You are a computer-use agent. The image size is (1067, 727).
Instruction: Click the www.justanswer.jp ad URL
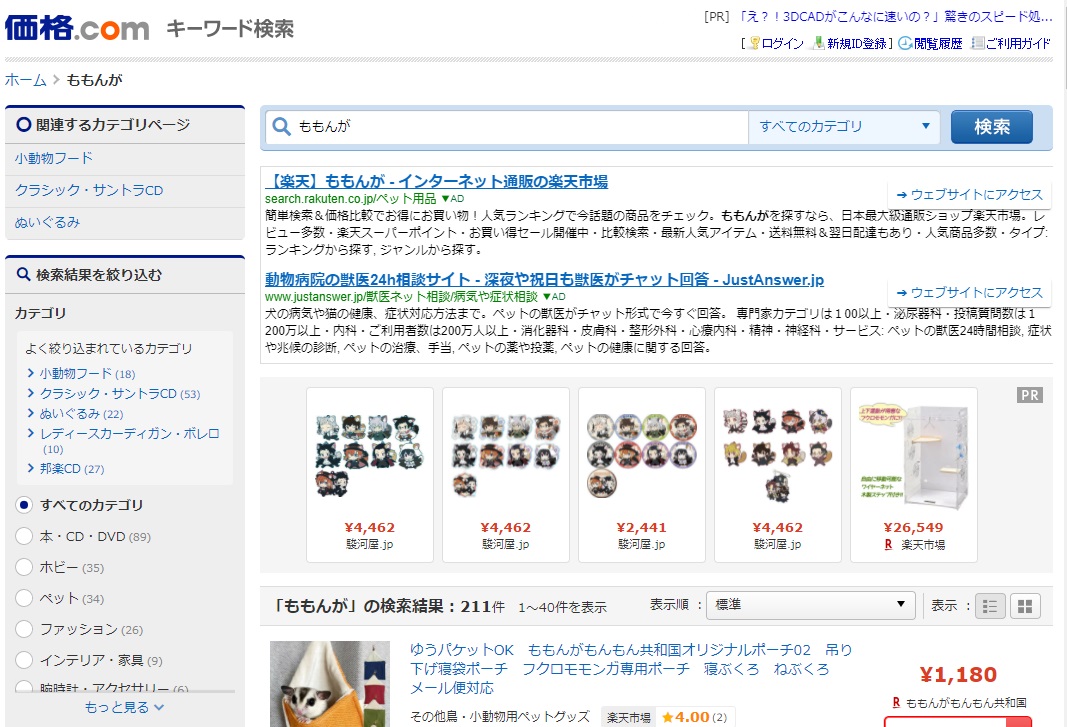click(401, 297)
